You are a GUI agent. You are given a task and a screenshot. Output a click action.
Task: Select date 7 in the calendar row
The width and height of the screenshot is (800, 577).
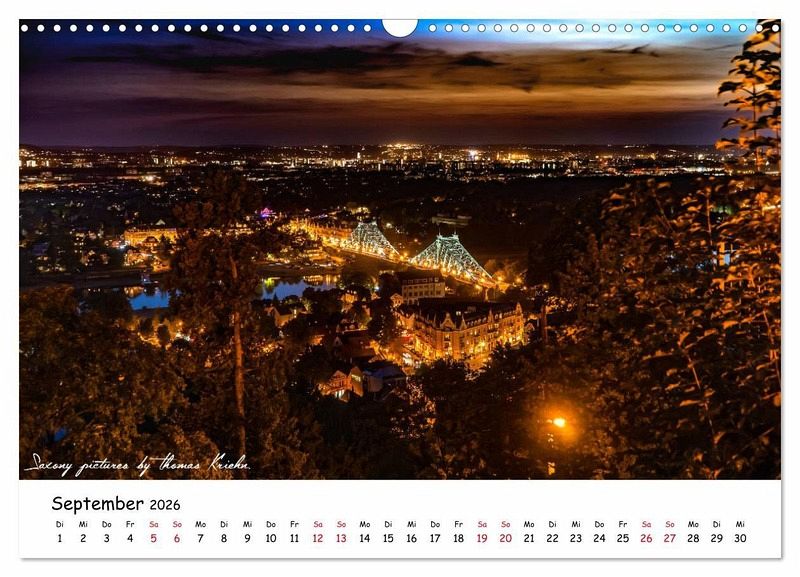click(201, 538)
